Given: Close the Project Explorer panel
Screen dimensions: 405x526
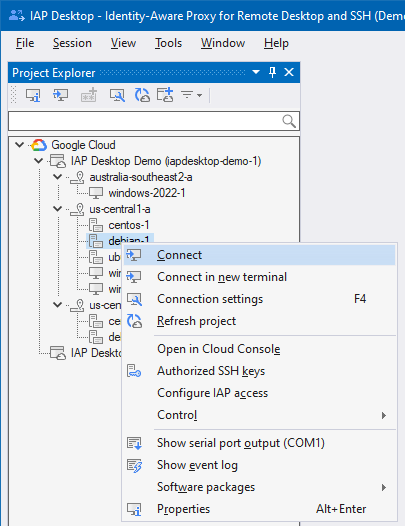Looking at the screenshot, I should tap(289, 72).
